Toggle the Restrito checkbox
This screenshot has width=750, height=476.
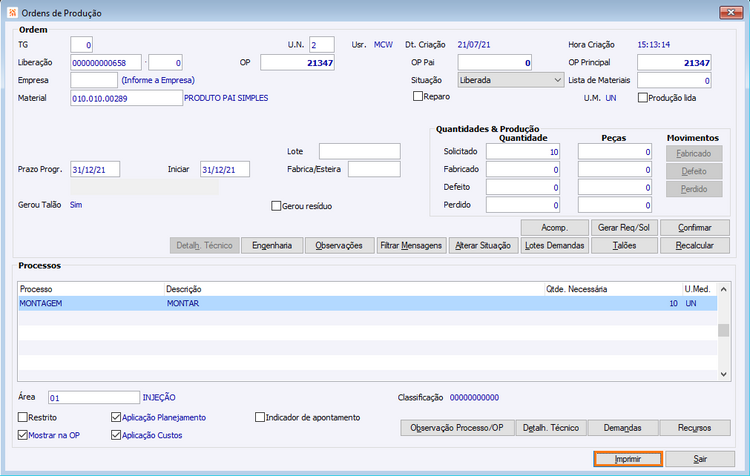tap(22, 417)
